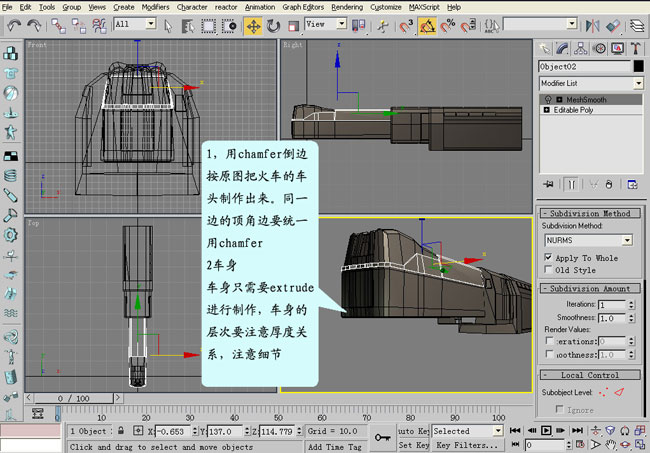This screenshot has width=650, height=453.
Task: Click the Iterations spinner arrows
Action: (x=631, y=305)
